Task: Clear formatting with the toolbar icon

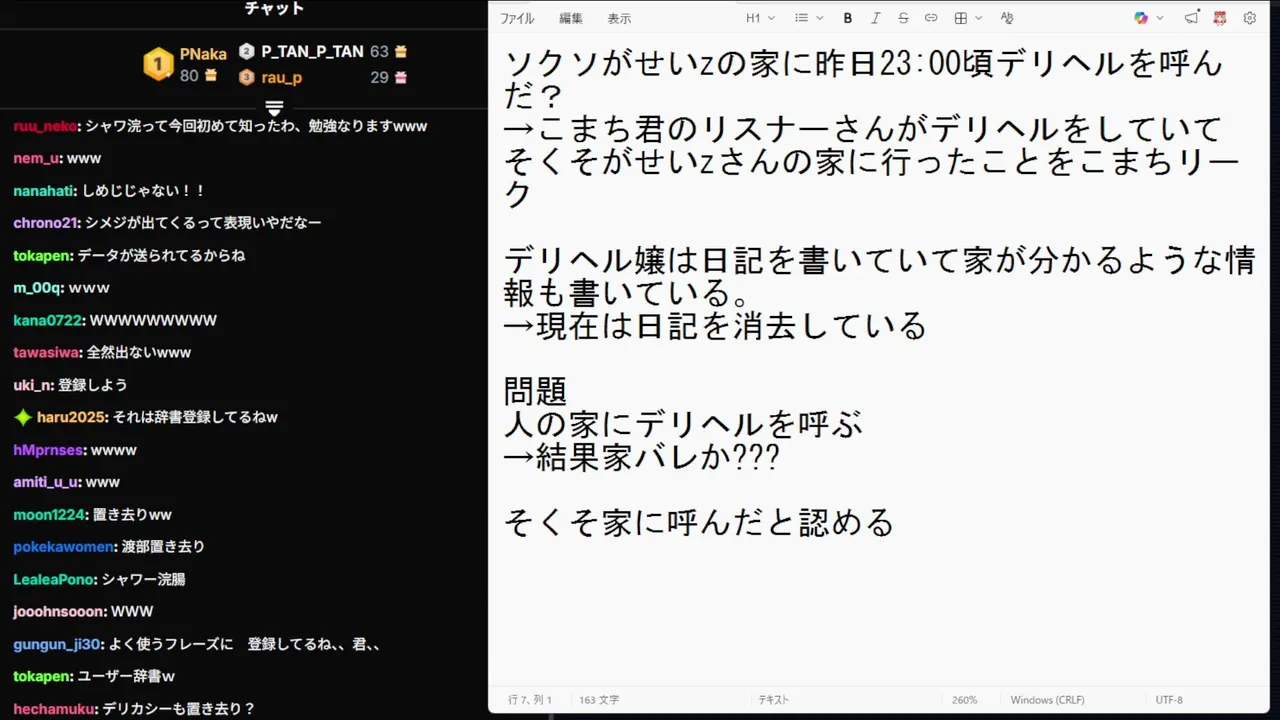Action: point(1007,18)
